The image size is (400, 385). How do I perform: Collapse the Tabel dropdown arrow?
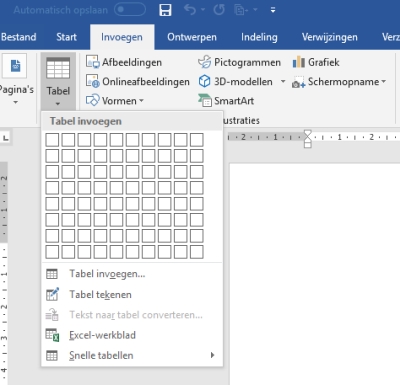tap(58, 104)
